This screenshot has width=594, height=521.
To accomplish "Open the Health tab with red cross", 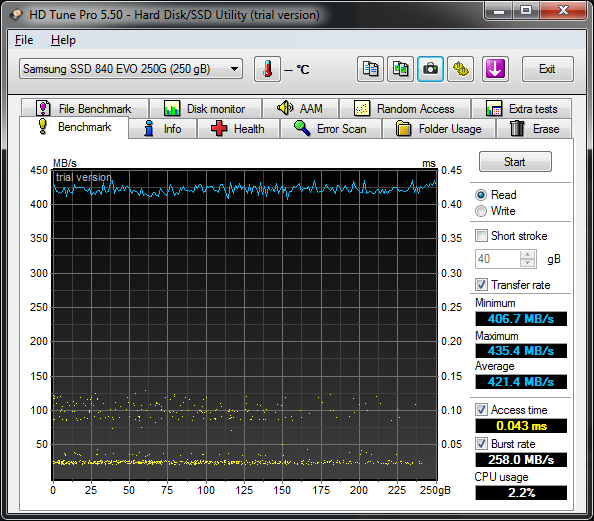I will 238,129.
